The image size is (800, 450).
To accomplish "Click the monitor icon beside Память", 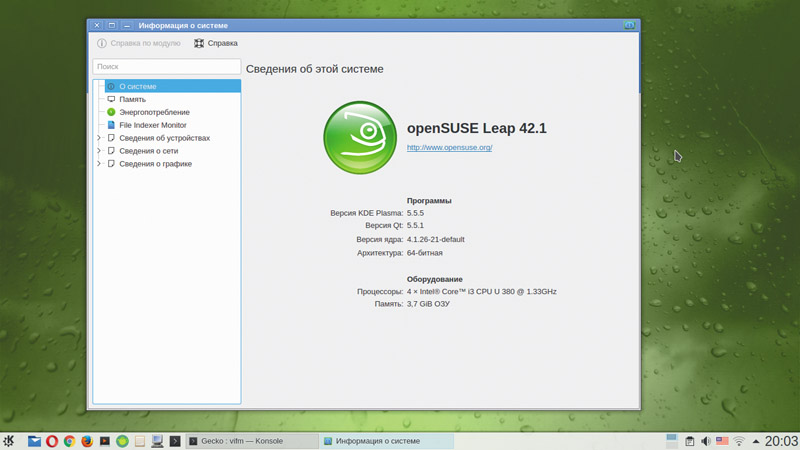I will (111, 99).
